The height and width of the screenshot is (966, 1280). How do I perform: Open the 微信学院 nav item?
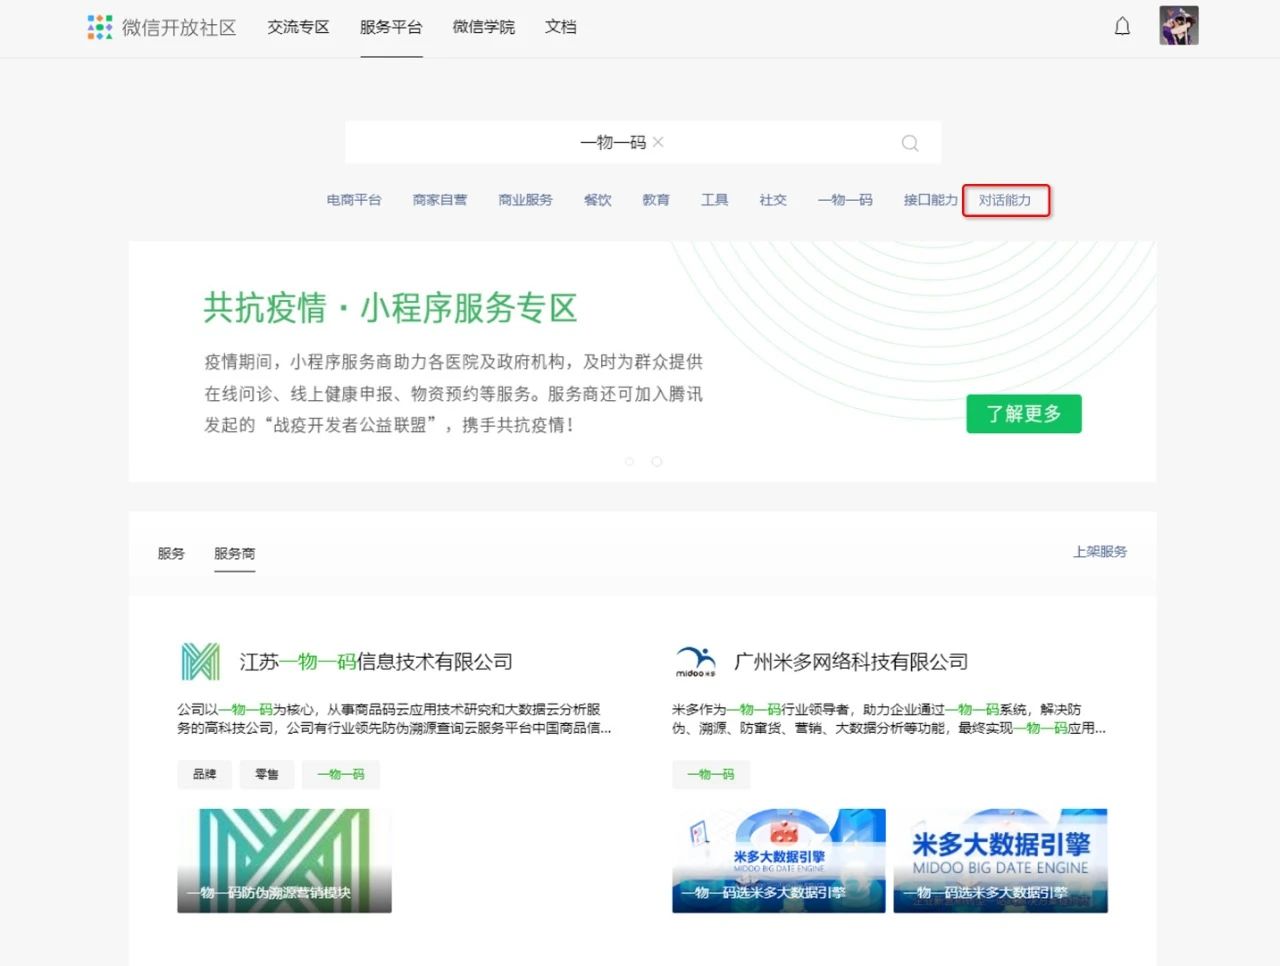[484, 27]
